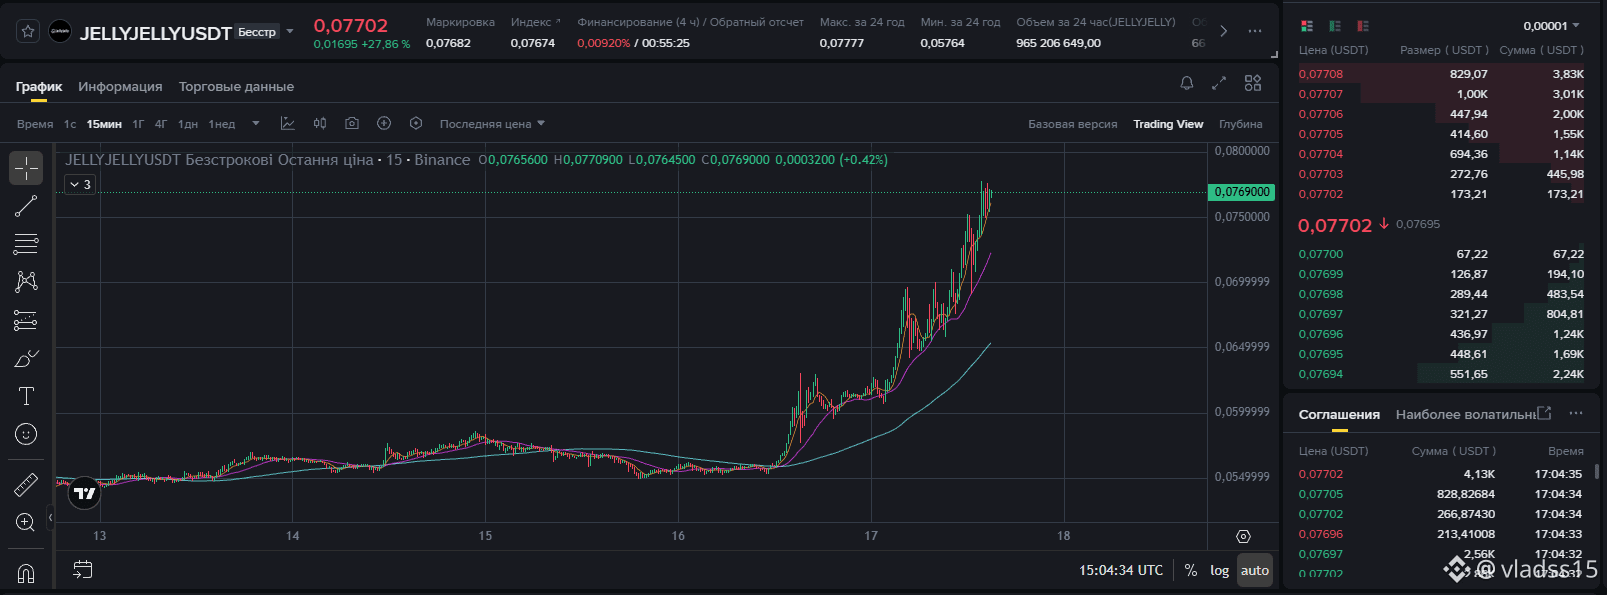Show only asks in order book
Image resolution: width=1607 pixels, height=595 pixels.
[1363, 26]
